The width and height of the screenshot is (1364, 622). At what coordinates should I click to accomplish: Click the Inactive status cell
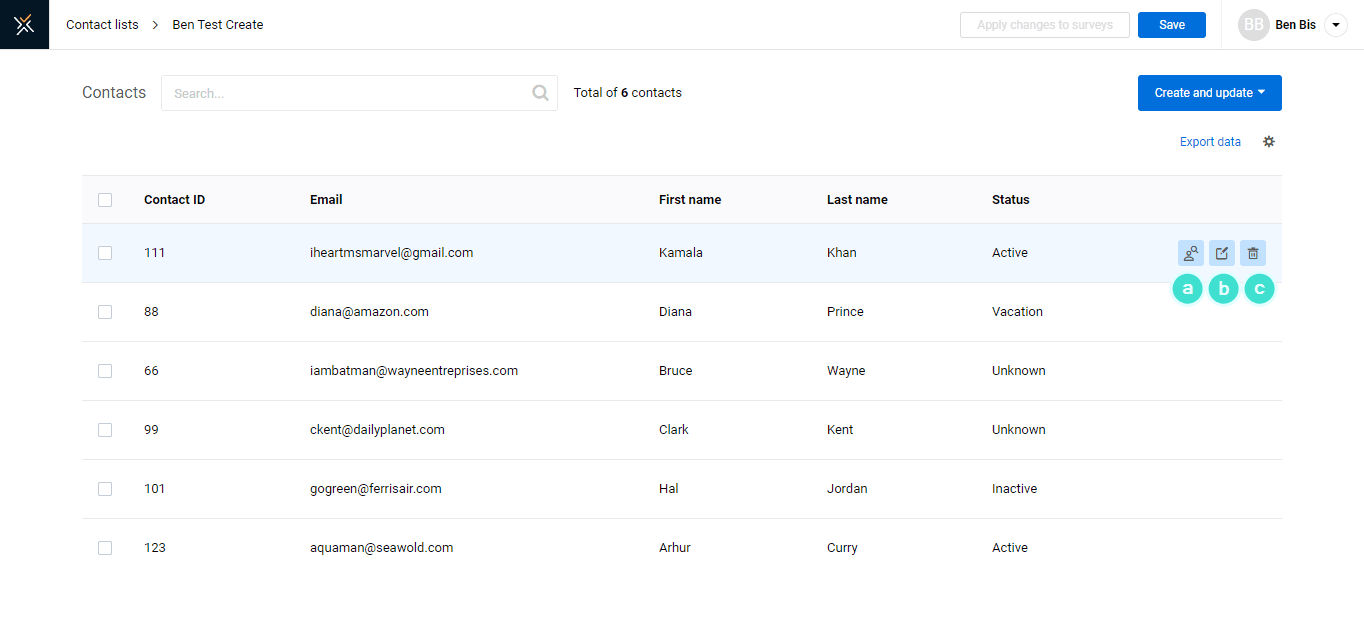pos(1014,489)
